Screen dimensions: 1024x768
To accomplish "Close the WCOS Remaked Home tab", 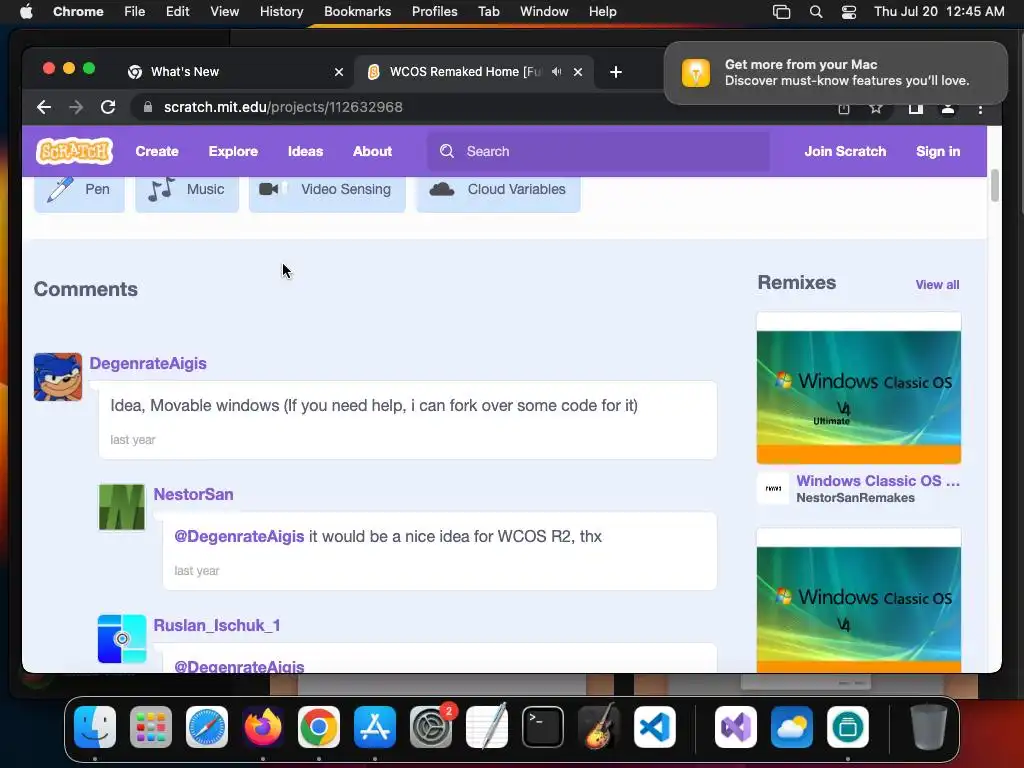I will pos(578,72).
